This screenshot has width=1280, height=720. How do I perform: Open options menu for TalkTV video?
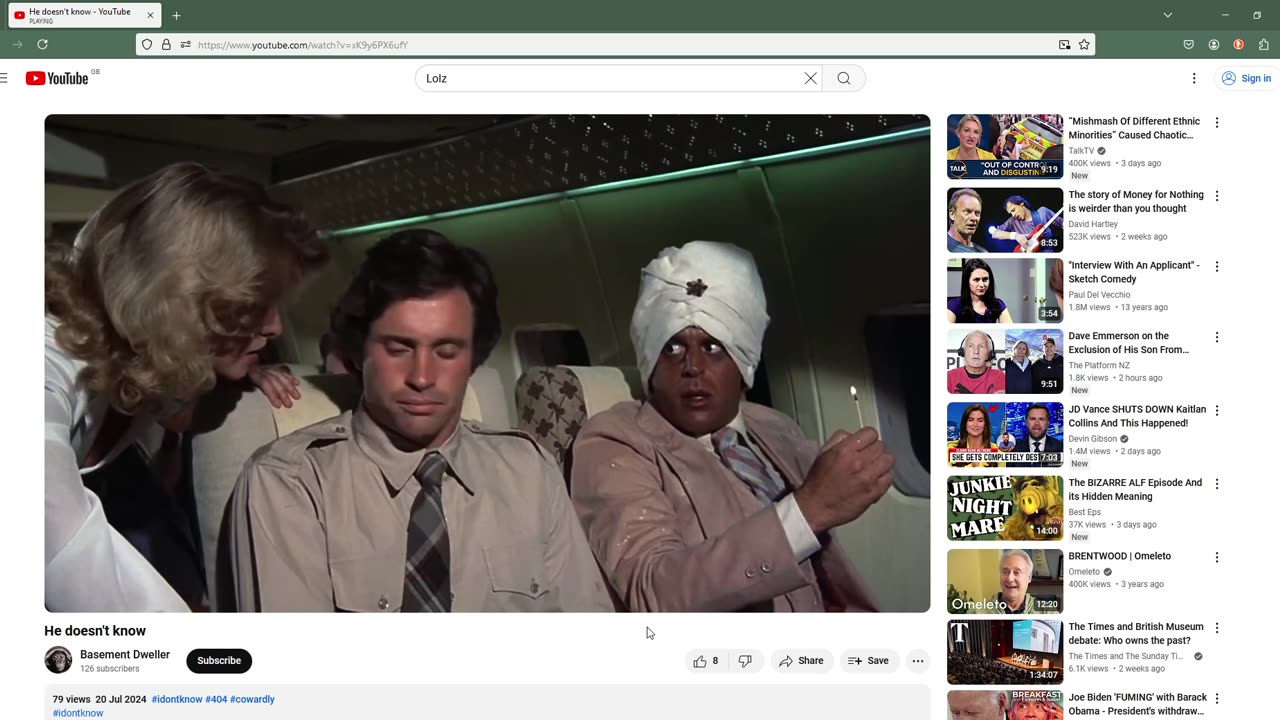(1217, 123)
